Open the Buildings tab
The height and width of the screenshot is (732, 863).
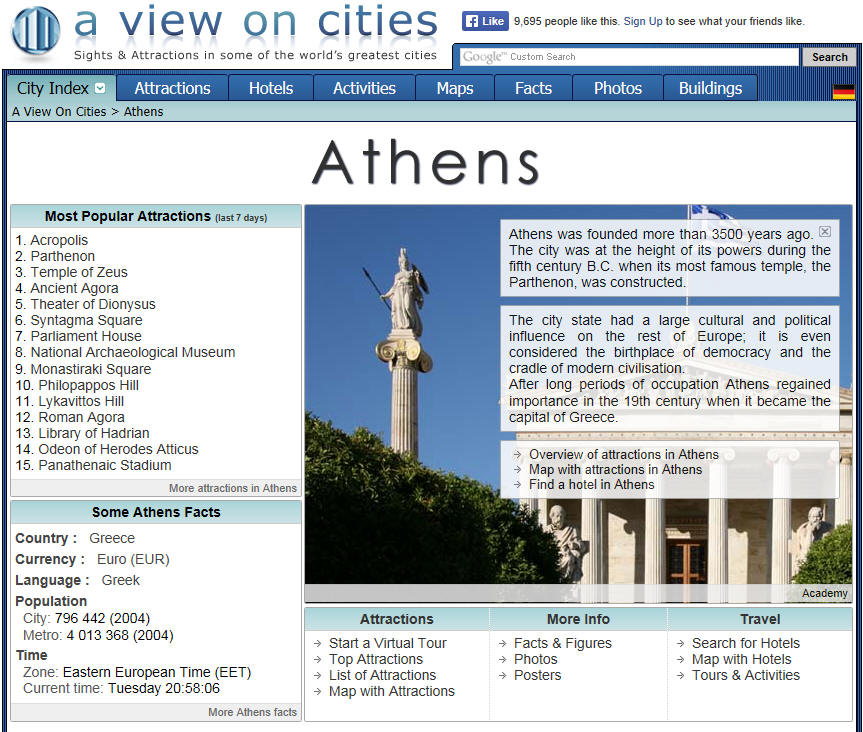point(710,88)
